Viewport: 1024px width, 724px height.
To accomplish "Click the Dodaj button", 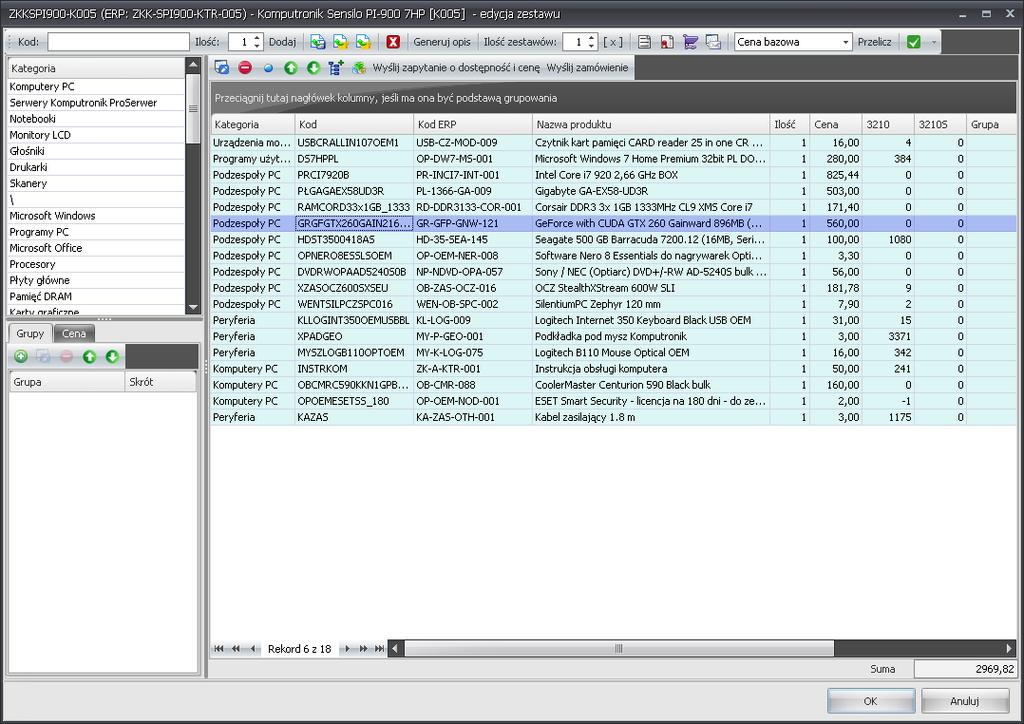I will [x=282, y=42].
